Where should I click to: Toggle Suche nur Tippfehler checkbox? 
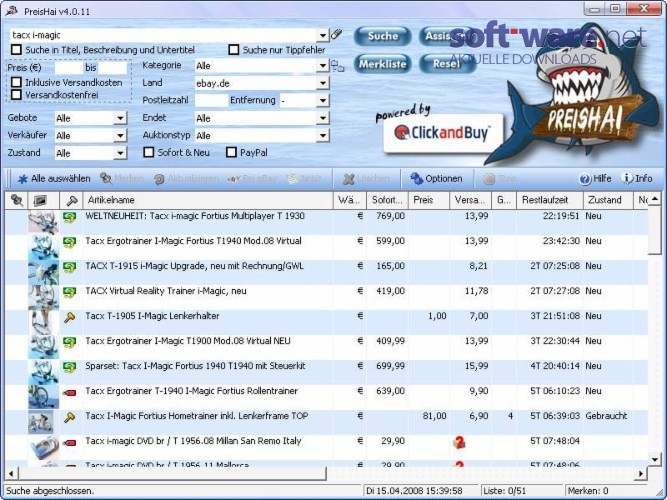234,50
